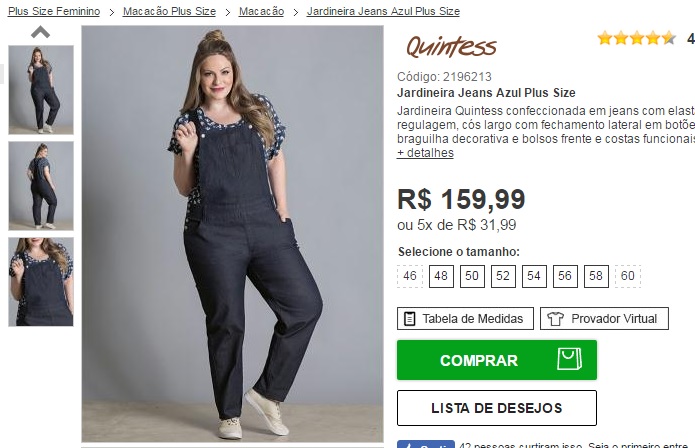Open Tabela de Medidas clipboard icon
695x448 pixels.
[x=410, y=319]
